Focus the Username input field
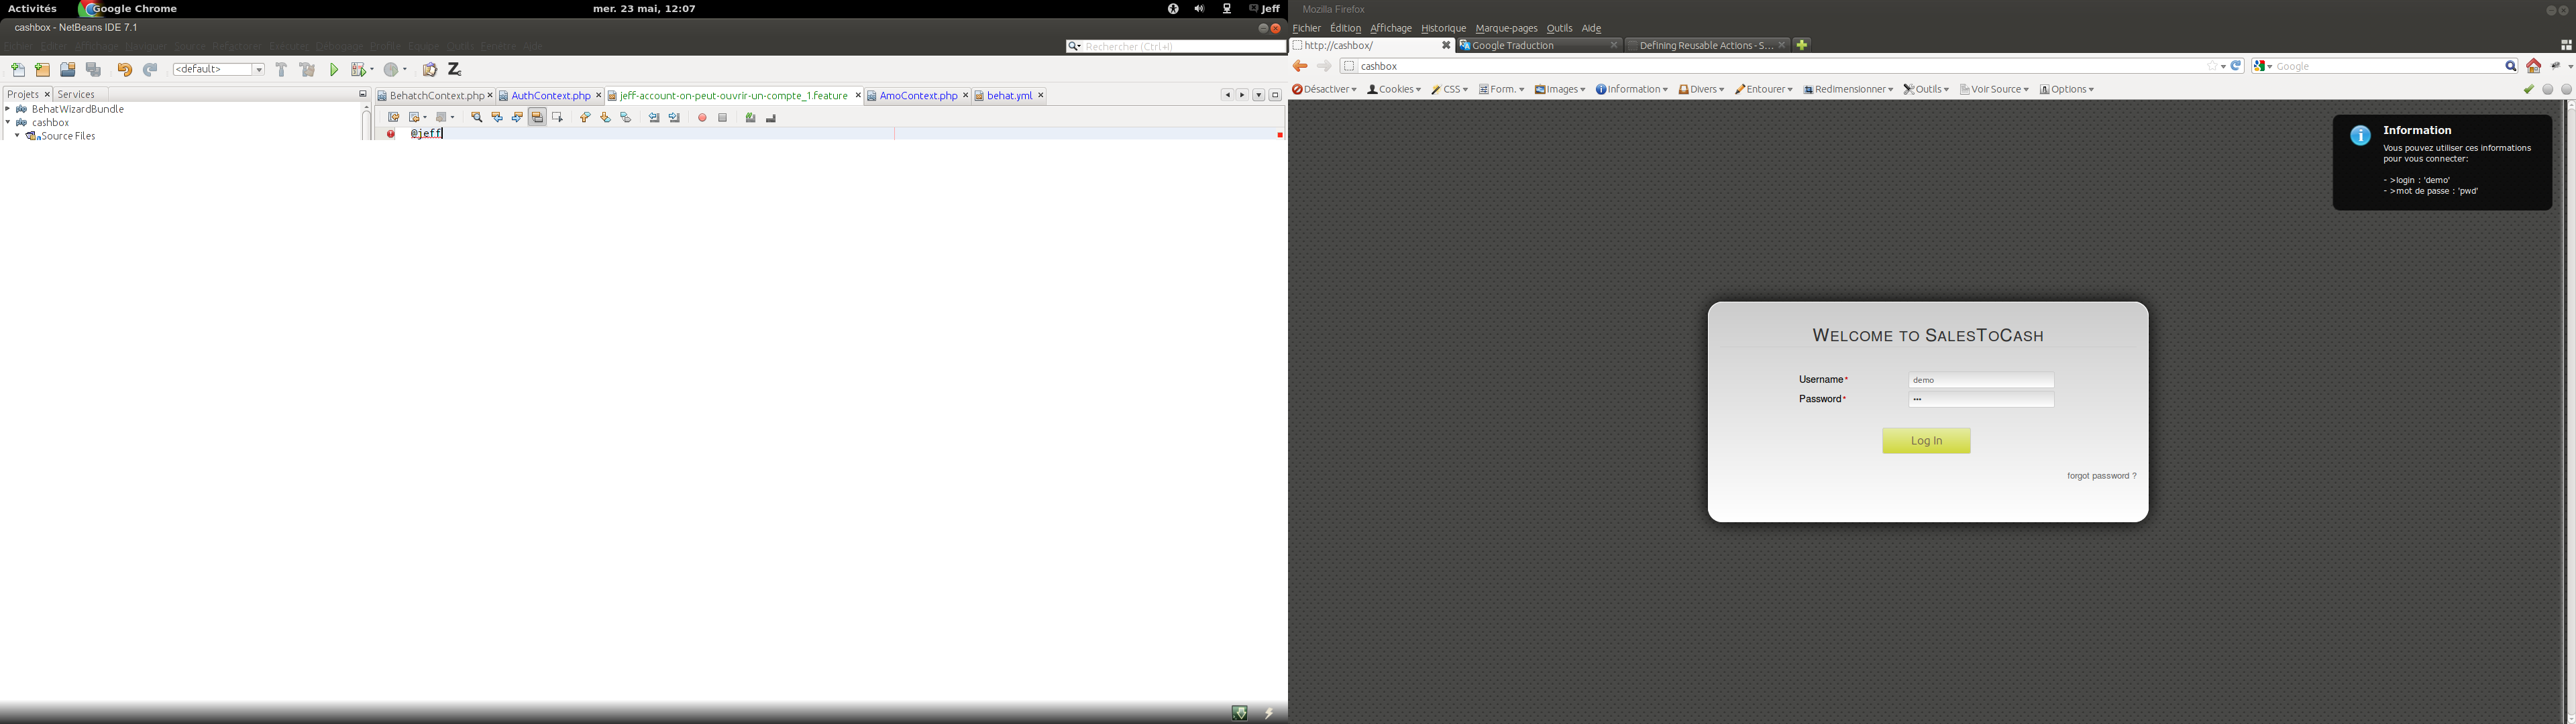The image size is (2576, 724). 1981,380
